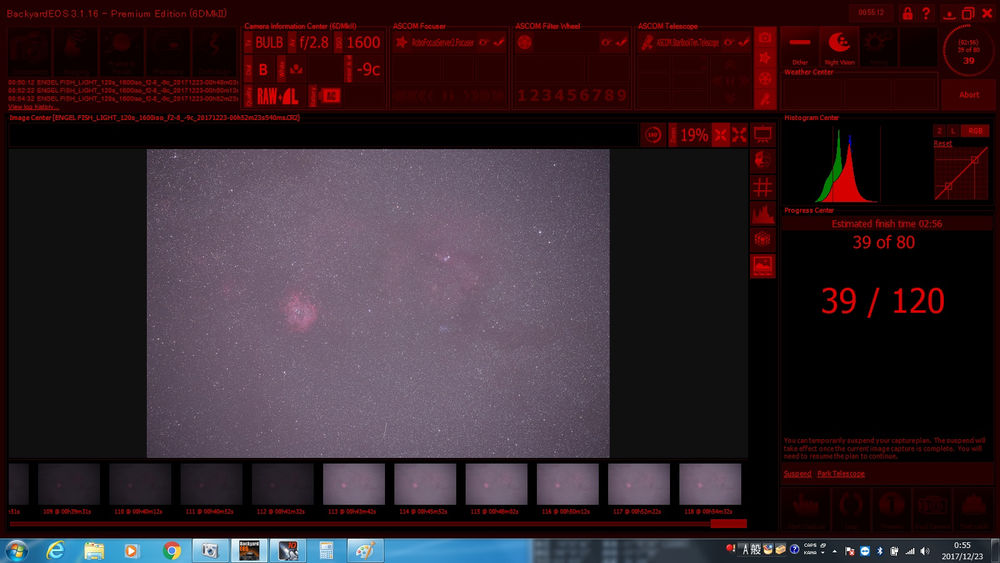The image size is (1000, 563).
Task: Click the white balance icon in camera info
Action: tap(296, 69)
